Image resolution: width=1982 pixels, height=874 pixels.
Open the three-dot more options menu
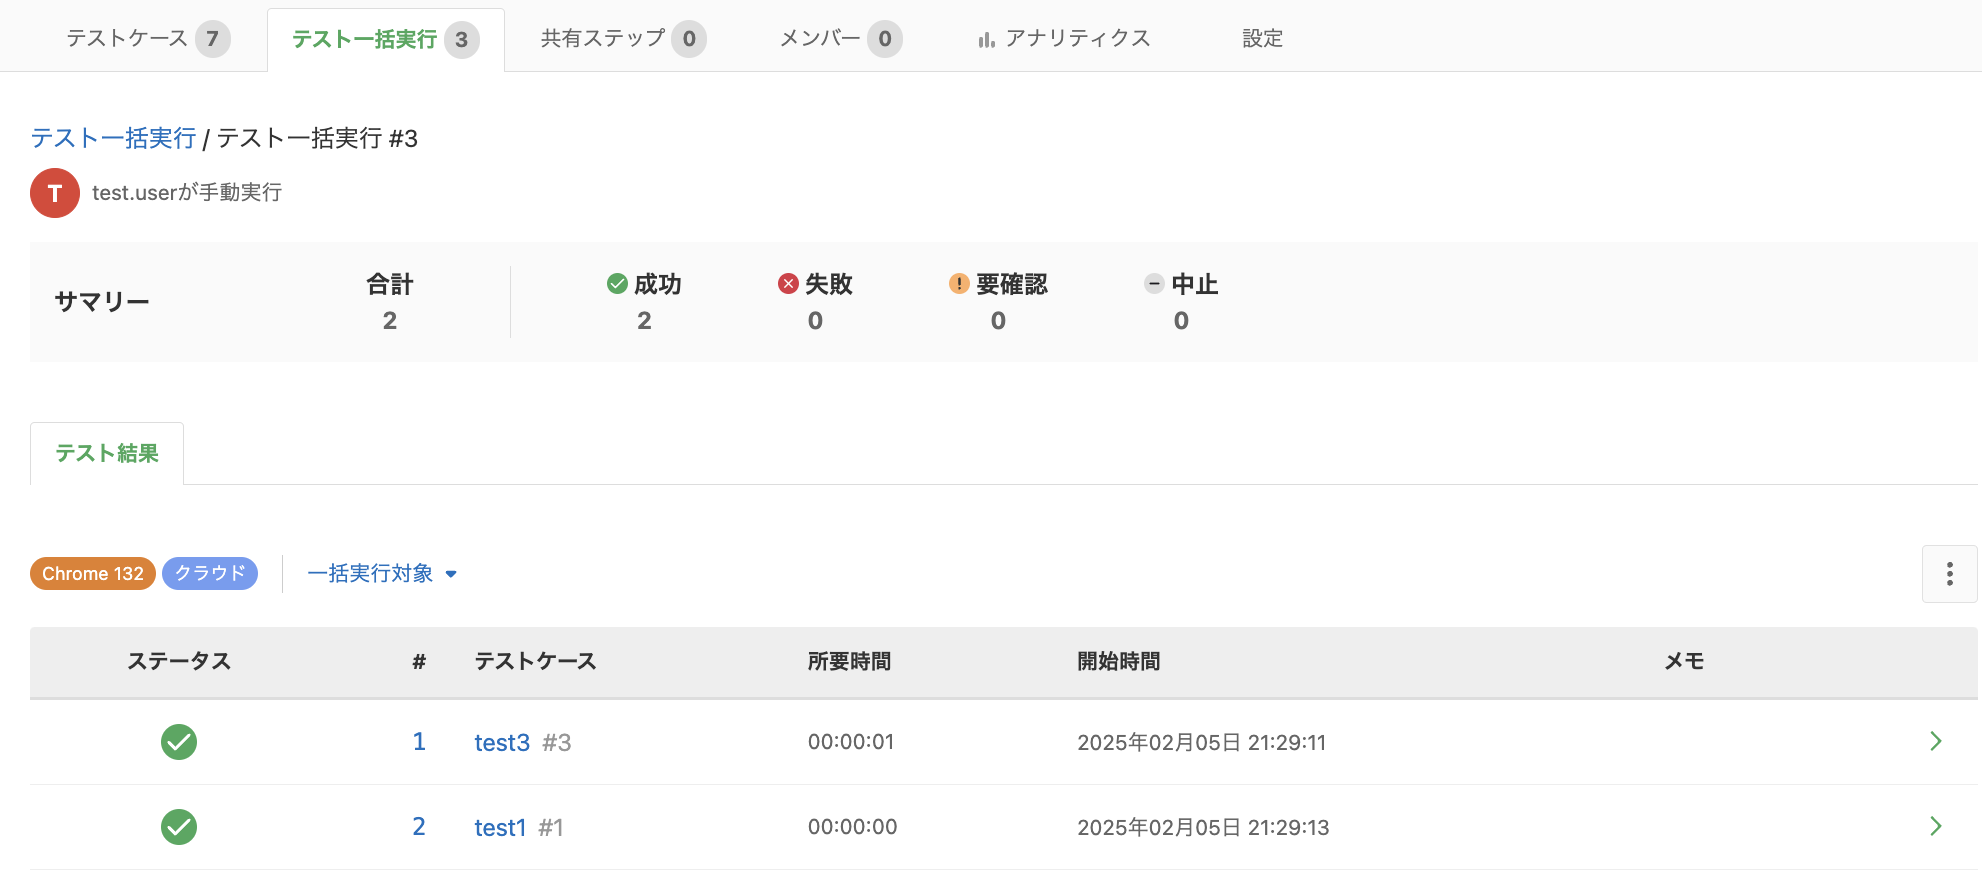pos(1949,574)
